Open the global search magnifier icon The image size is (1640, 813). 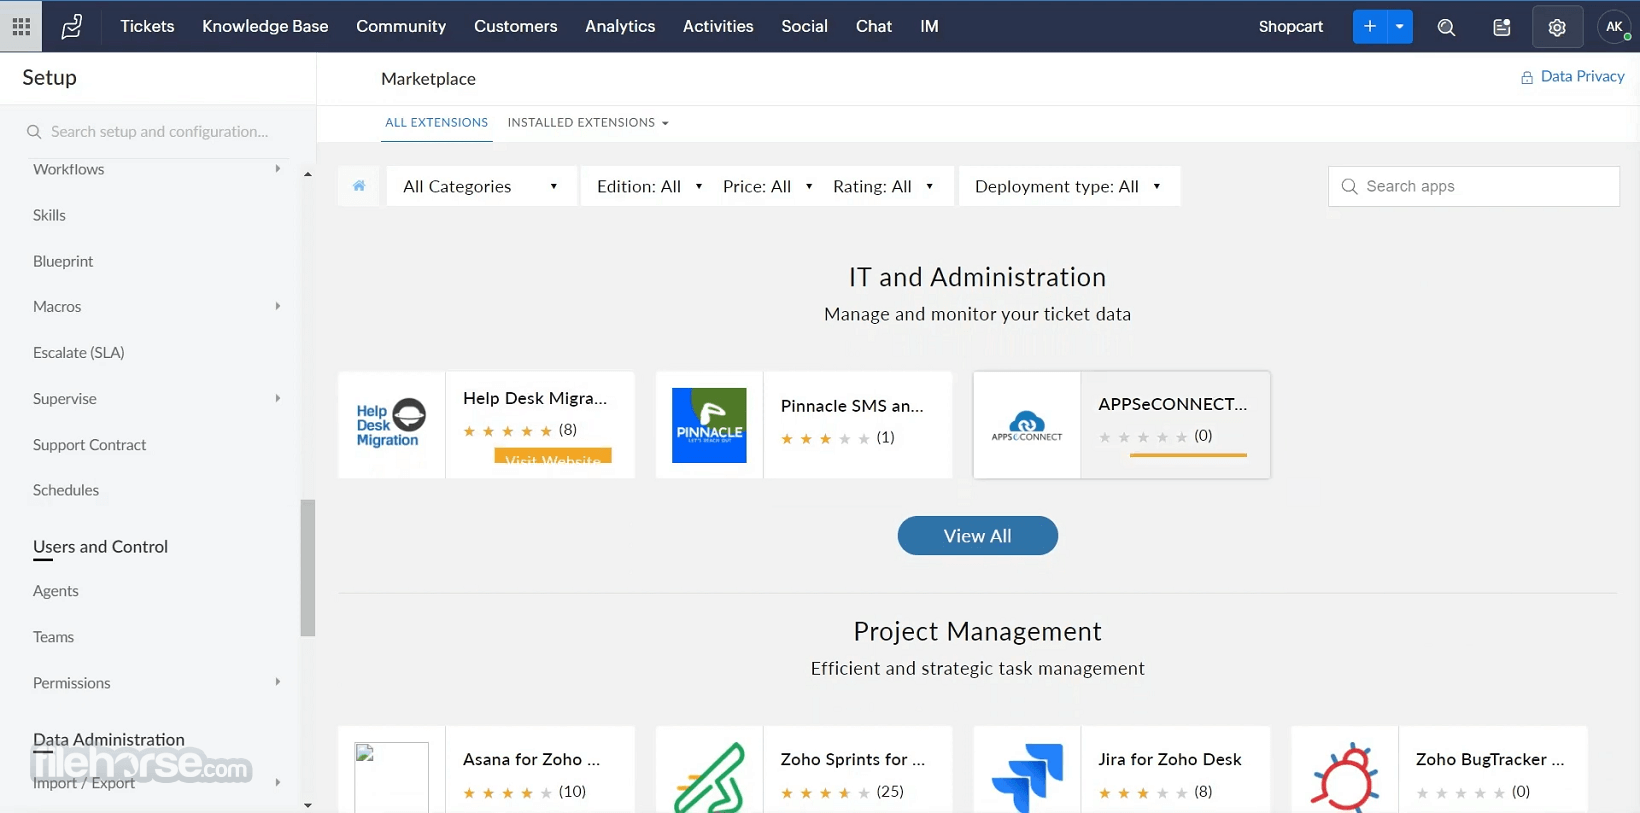(x=1446, y=27)
